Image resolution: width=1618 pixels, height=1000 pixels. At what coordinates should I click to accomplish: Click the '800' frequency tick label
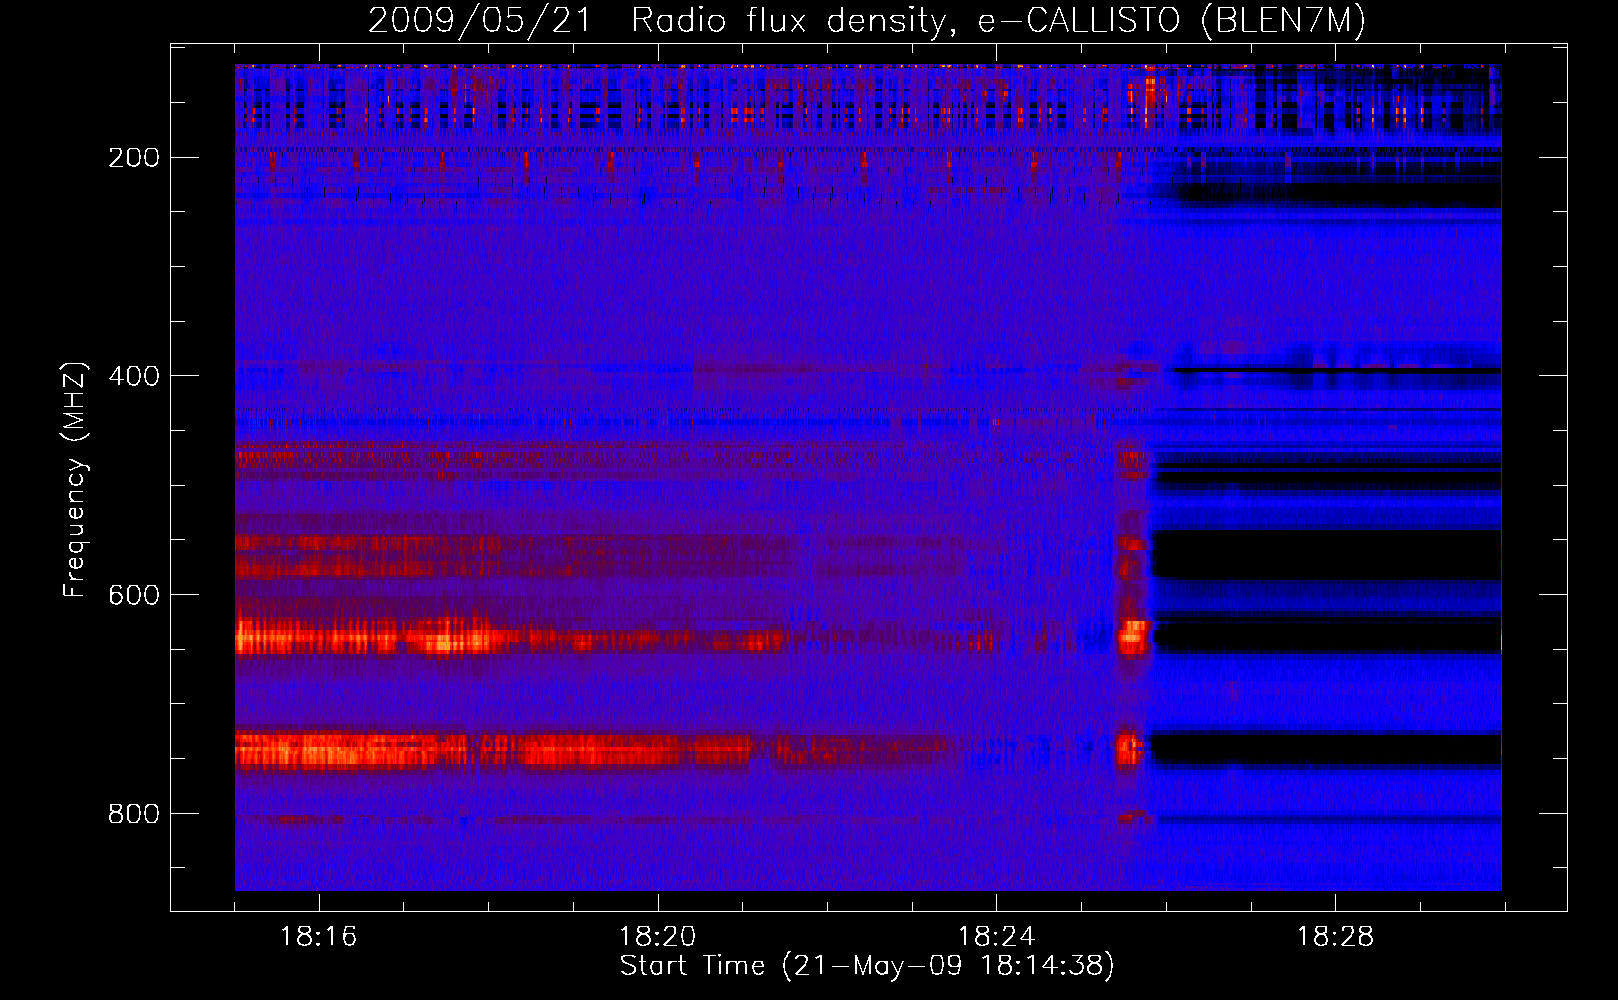134,814
